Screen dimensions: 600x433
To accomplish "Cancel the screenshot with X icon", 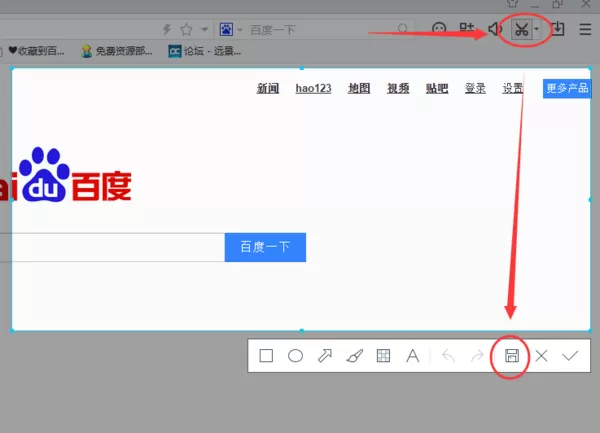I will [x=541, y=356].
